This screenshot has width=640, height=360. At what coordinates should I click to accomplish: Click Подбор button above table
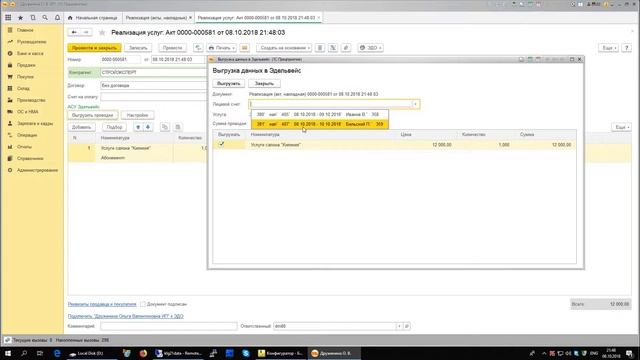pyautogui.click(x=114, y=127)
